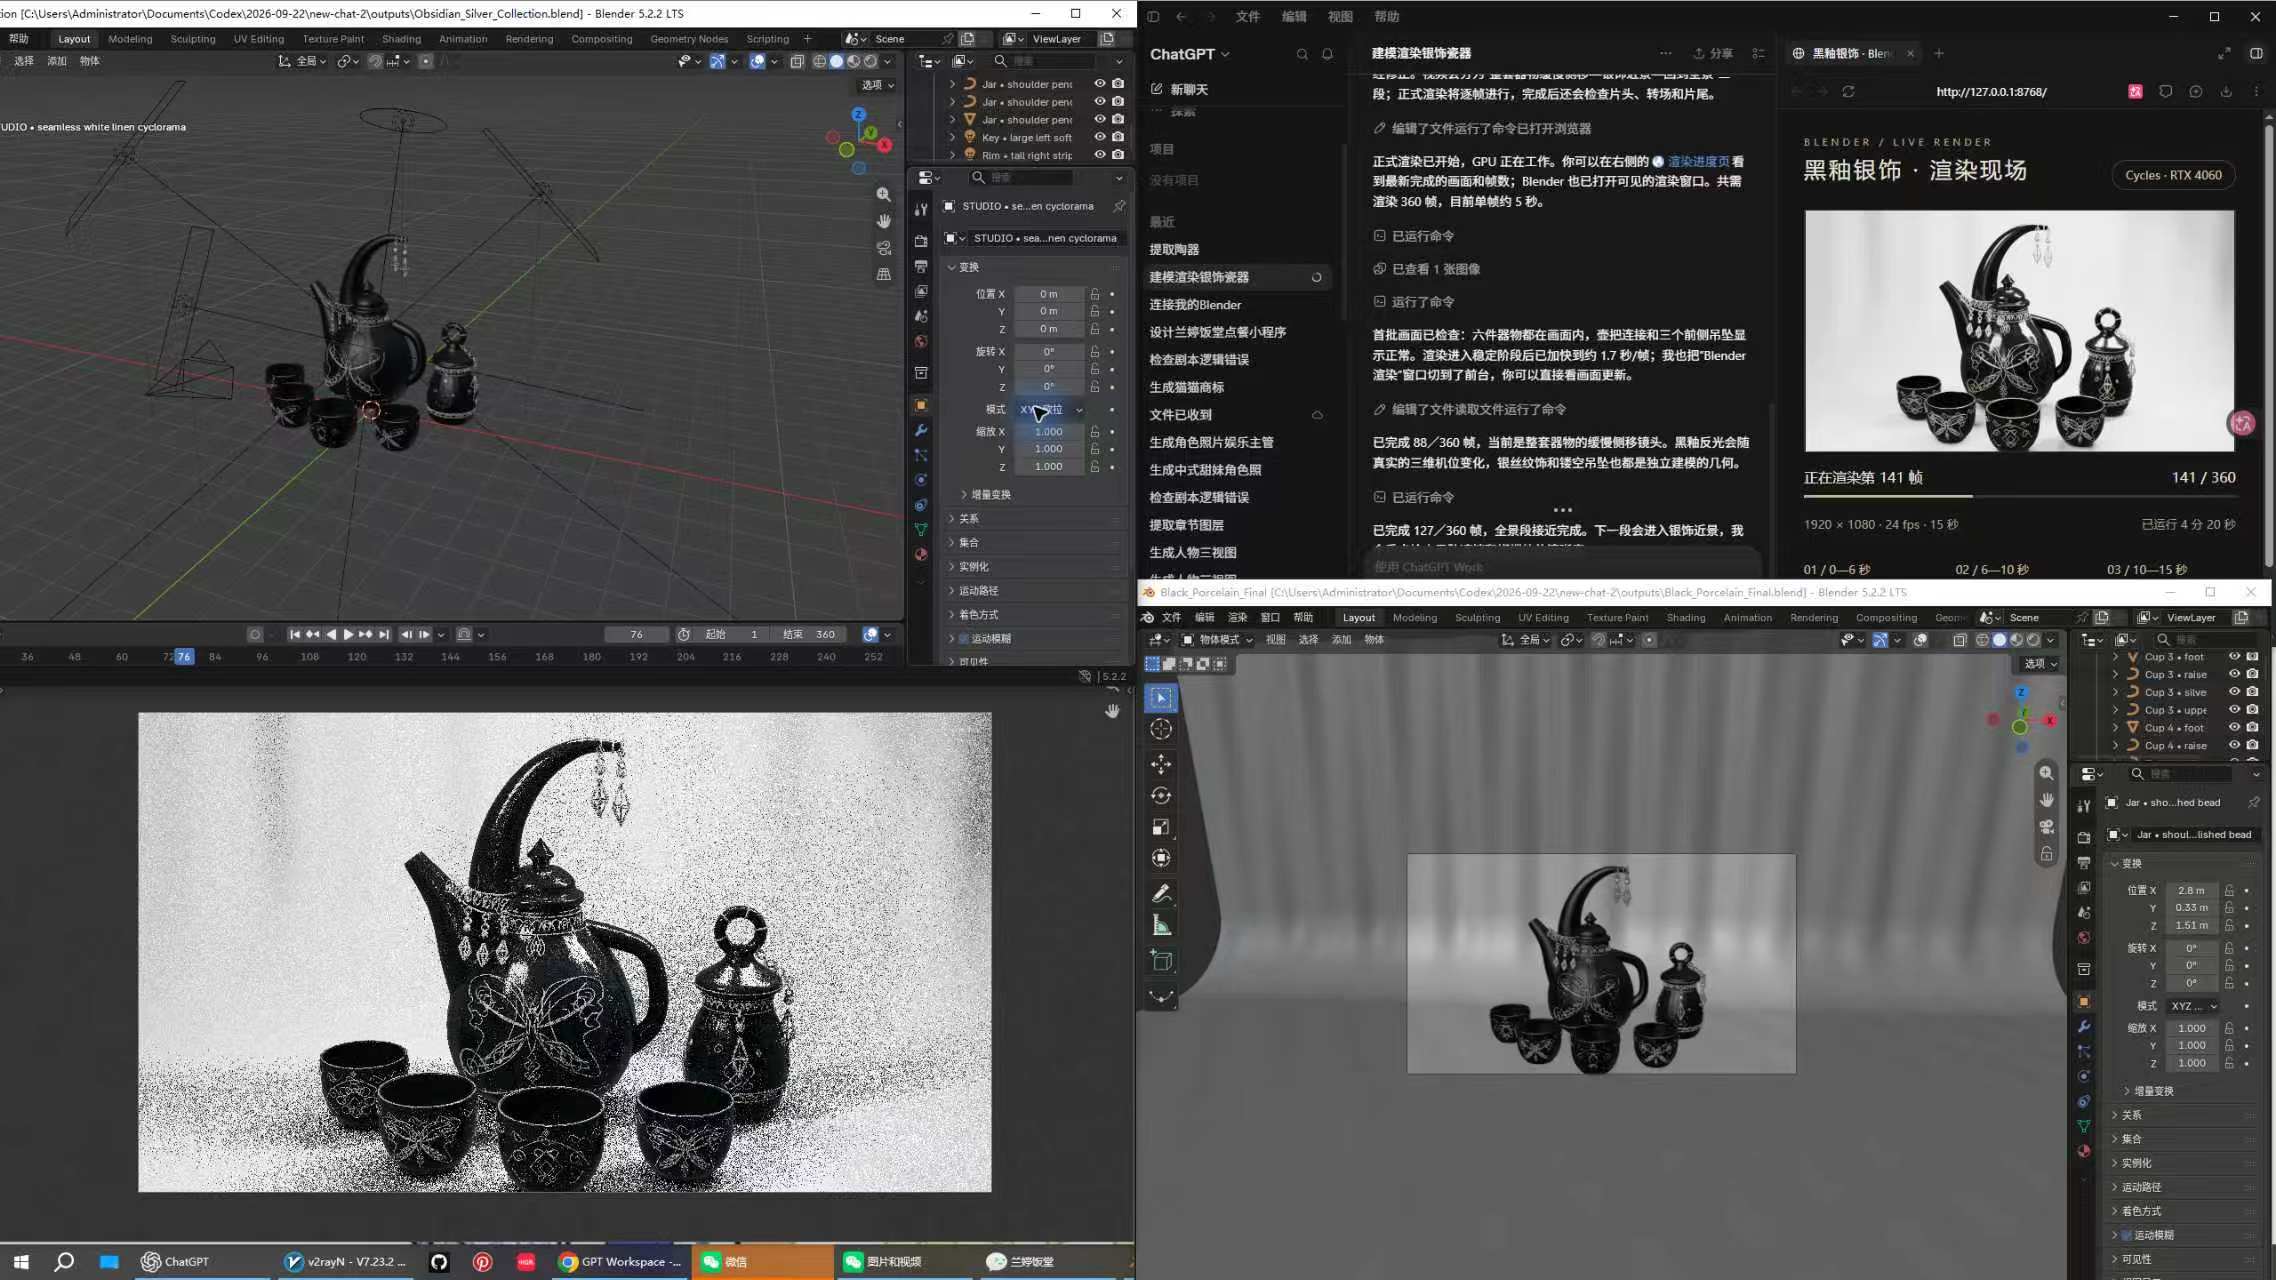Click the current frame field showing 76
The width and height of the screenshot is (2276, 1280).
tap(636, 634)
